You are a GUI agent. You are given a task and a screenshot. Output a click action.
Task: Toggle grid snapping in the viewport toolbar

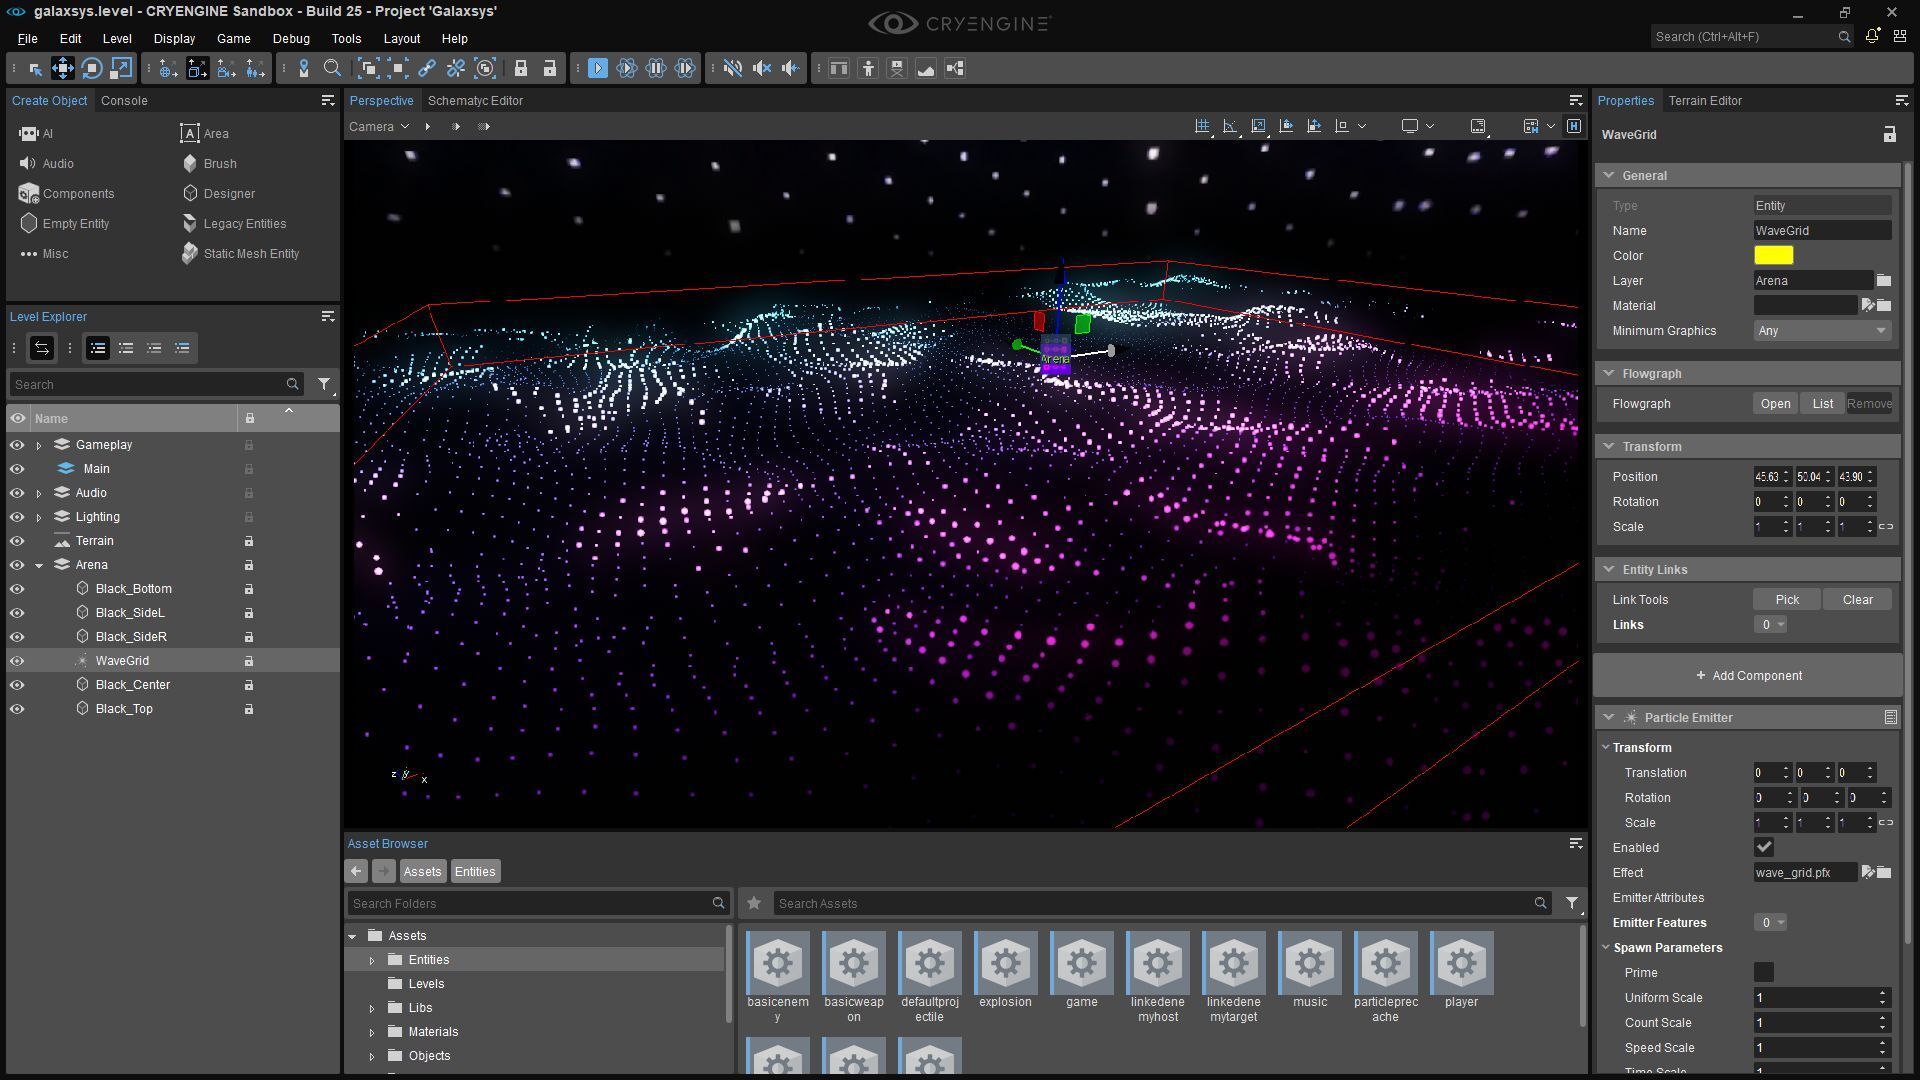[x=1202, y=126]
